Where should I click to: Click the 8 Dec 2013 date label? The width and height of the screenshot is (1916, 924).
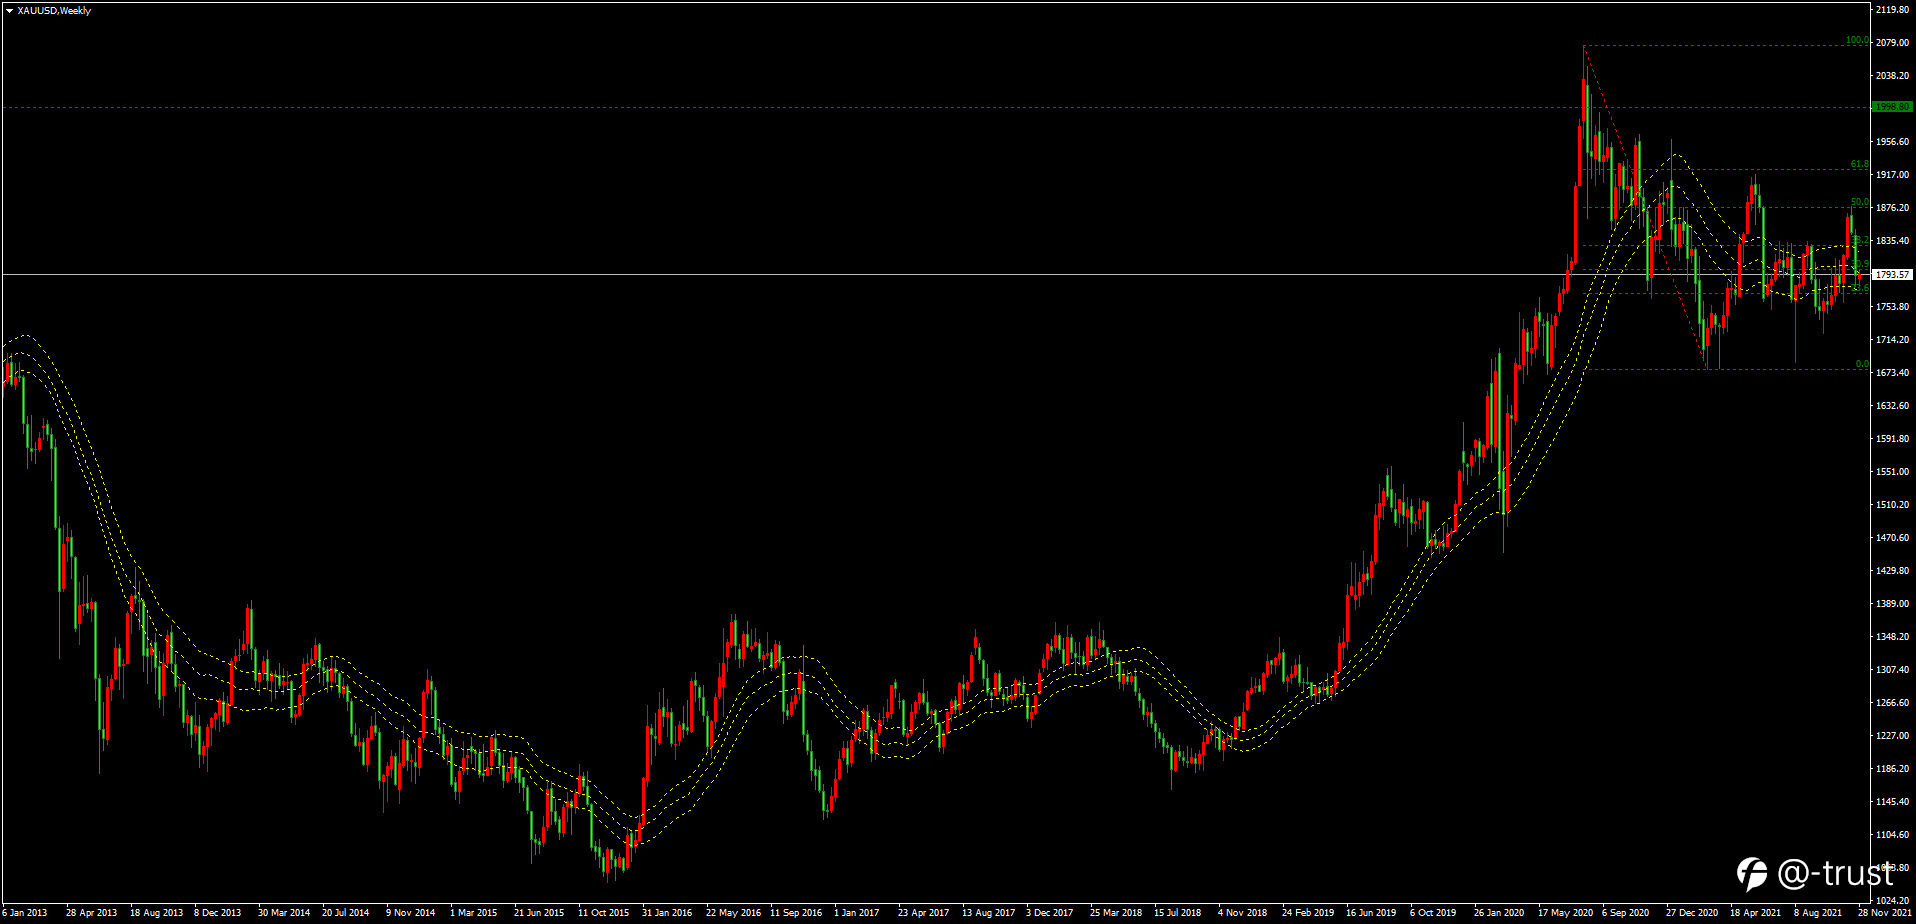point(217,913)
